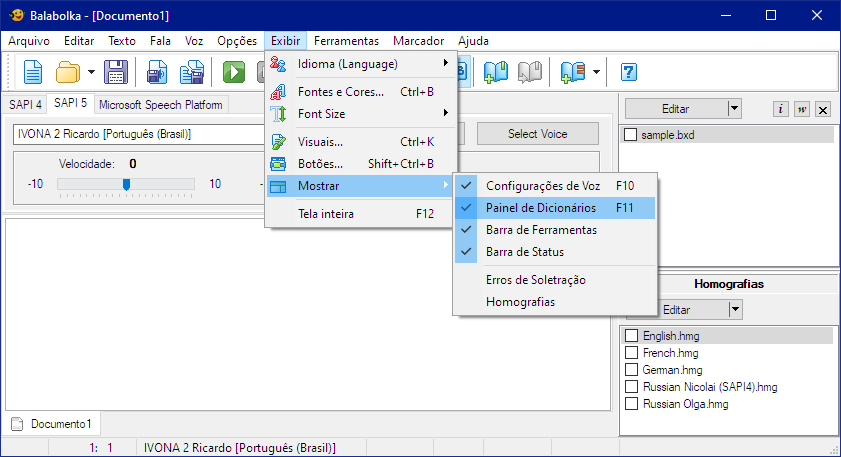Click the Open file folder icon

(x=67, y=72)
